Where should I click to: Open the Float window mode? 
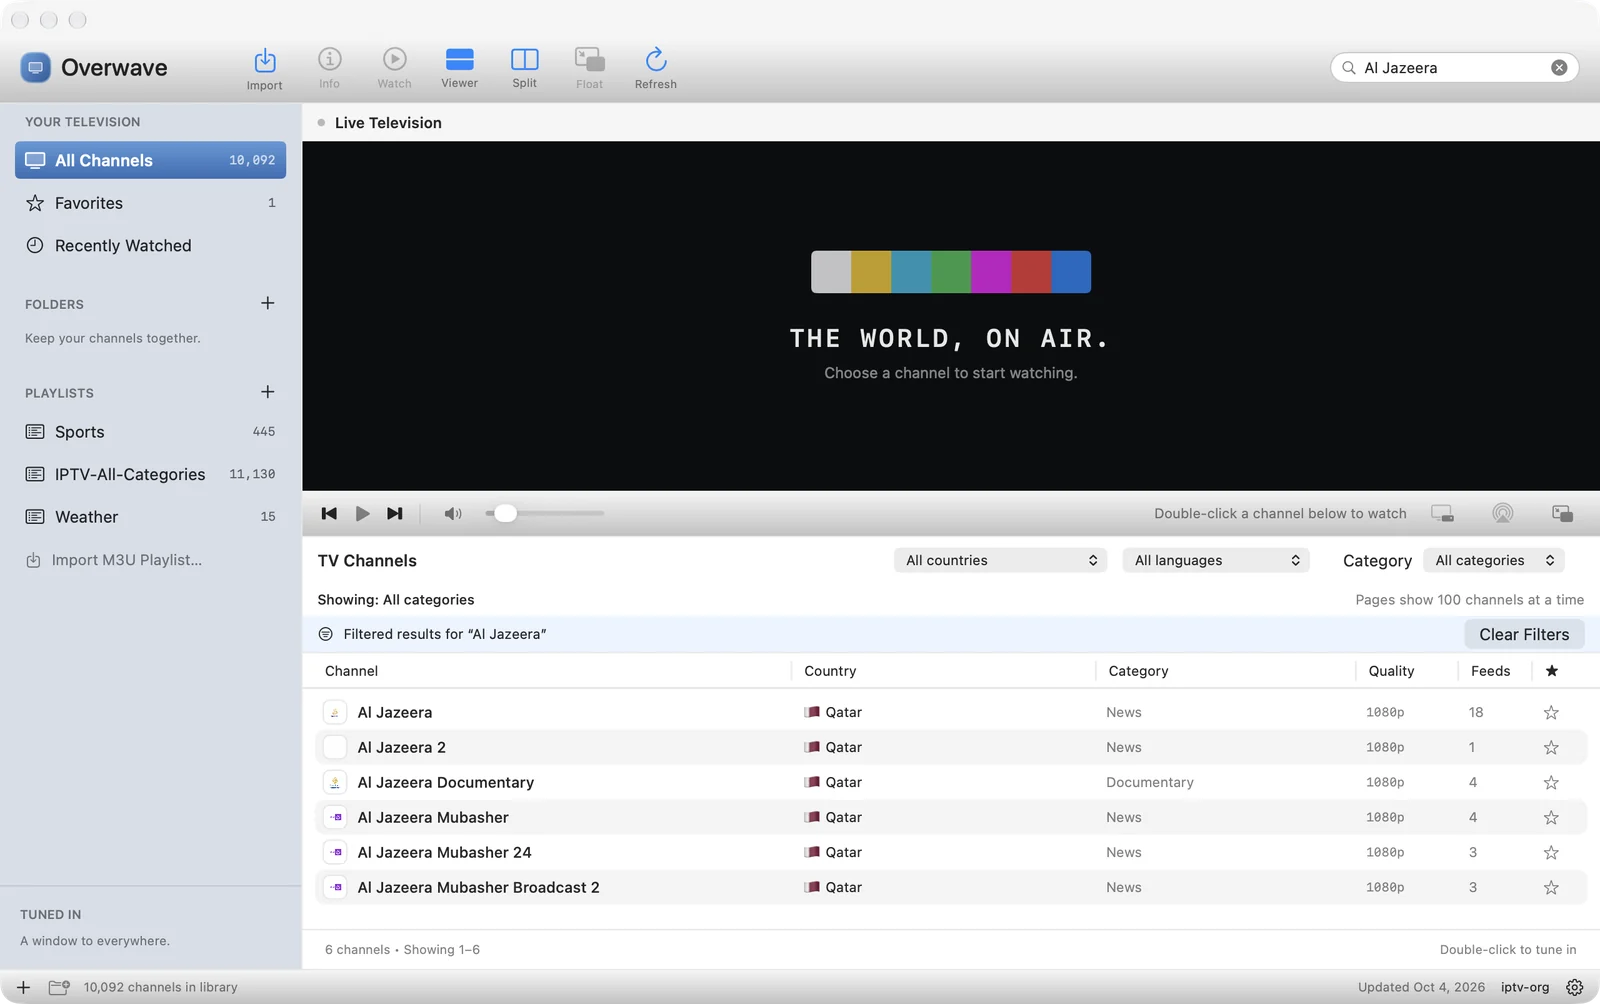(x=590, y=68)
